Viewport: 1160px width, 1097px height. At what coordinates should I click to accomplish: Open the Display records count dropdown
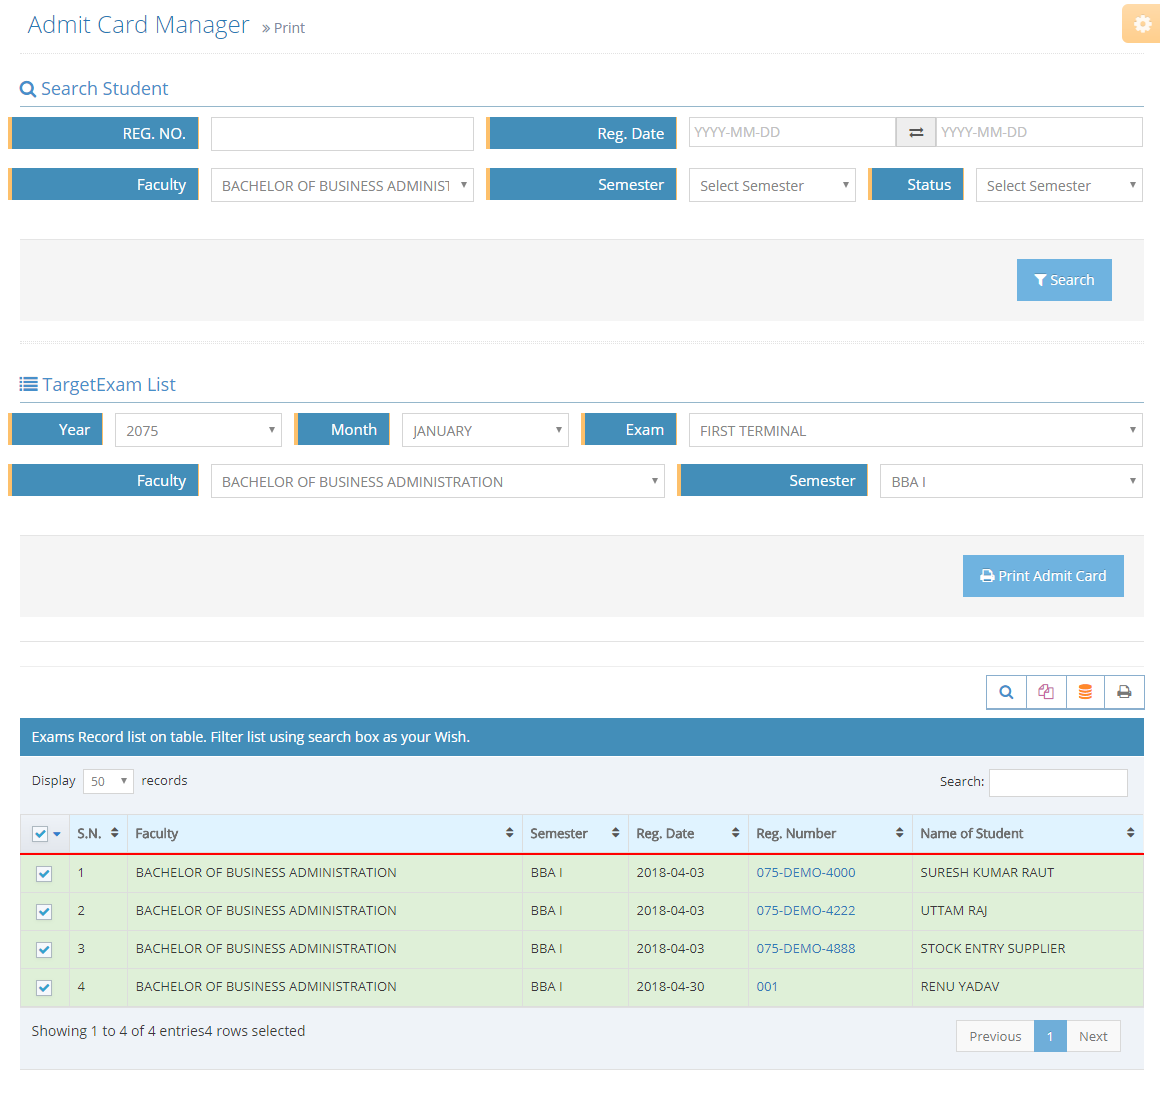(108, 781)
